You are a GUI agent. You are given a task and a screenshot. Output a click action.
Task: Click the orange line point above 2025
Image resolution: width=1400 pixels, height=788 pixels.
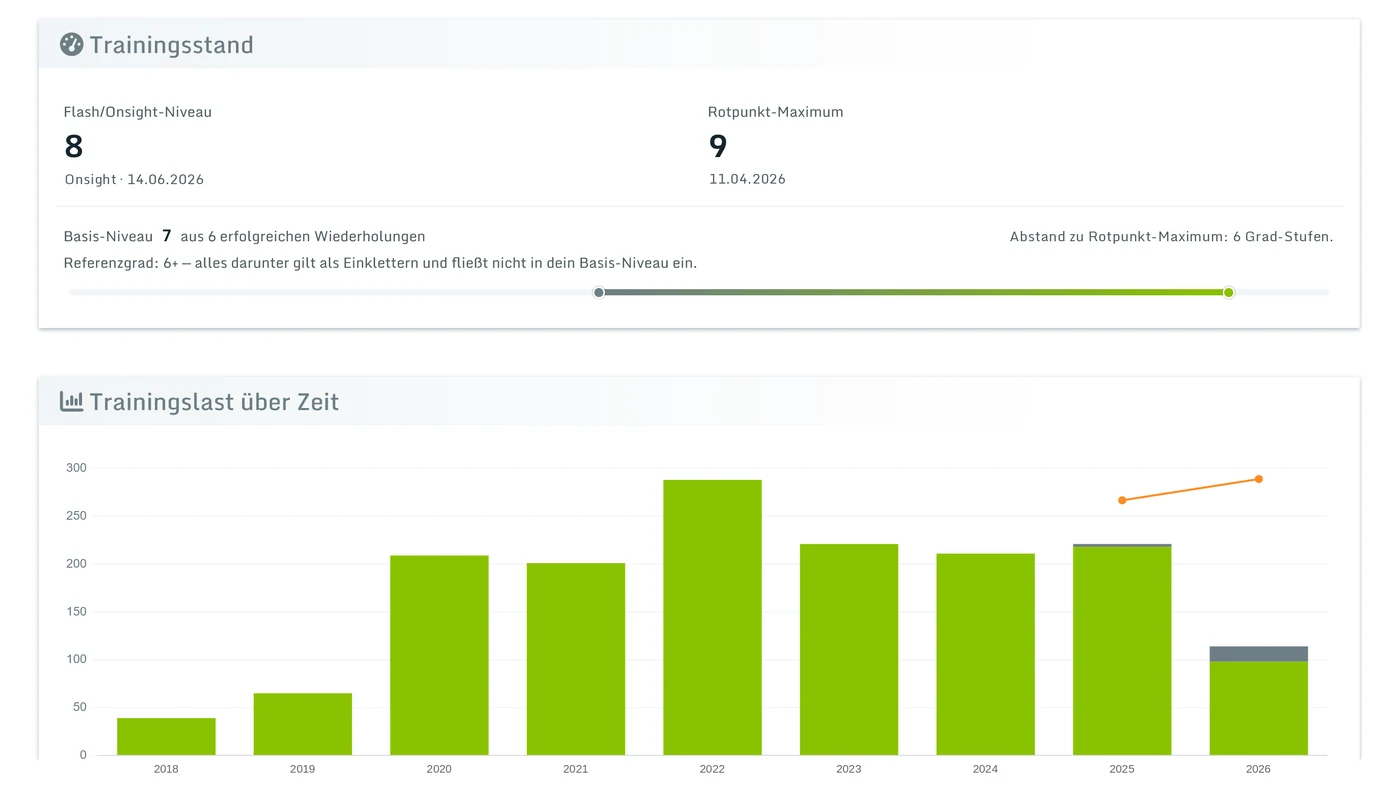pyautogui.click(x=1122, y=500)
